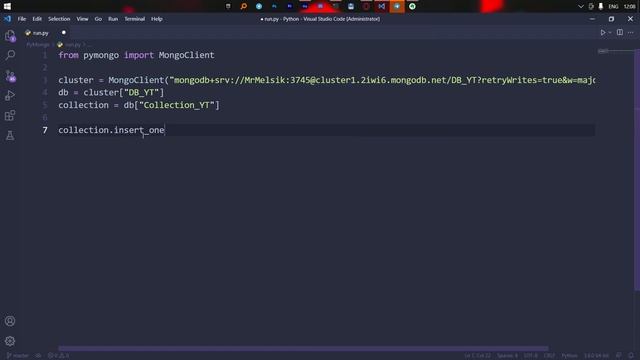Open the Search view in activity bar
This screenshot has width=640, height=360.
coord(10,55)
